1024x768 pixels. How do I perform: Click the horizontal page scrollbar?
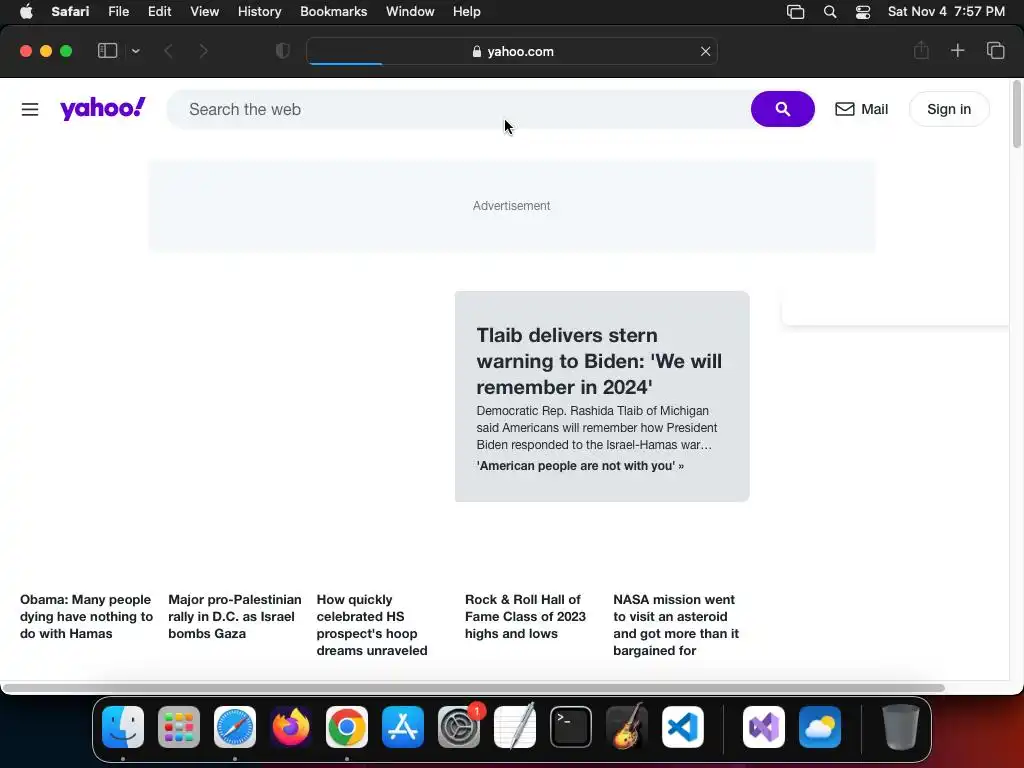[473, 688]
